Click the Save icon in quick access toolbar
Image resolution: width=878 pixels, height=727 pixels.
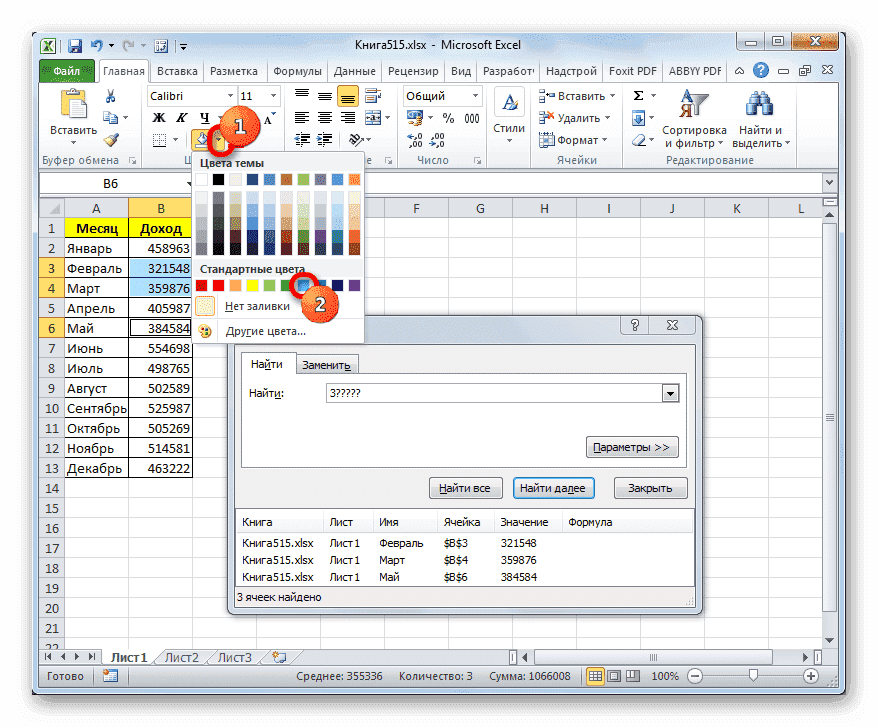(x=74, y=45)
